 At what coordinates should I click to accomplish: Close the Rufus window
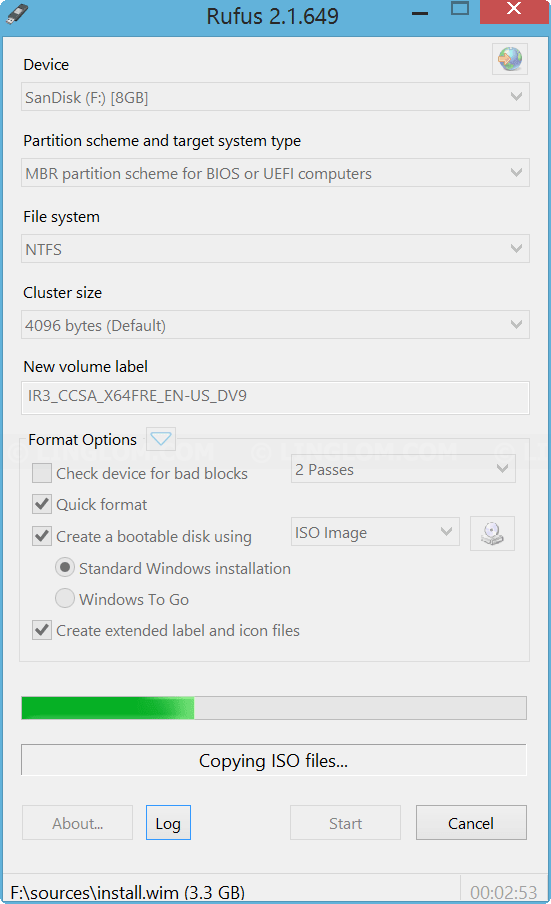(514, 9)
